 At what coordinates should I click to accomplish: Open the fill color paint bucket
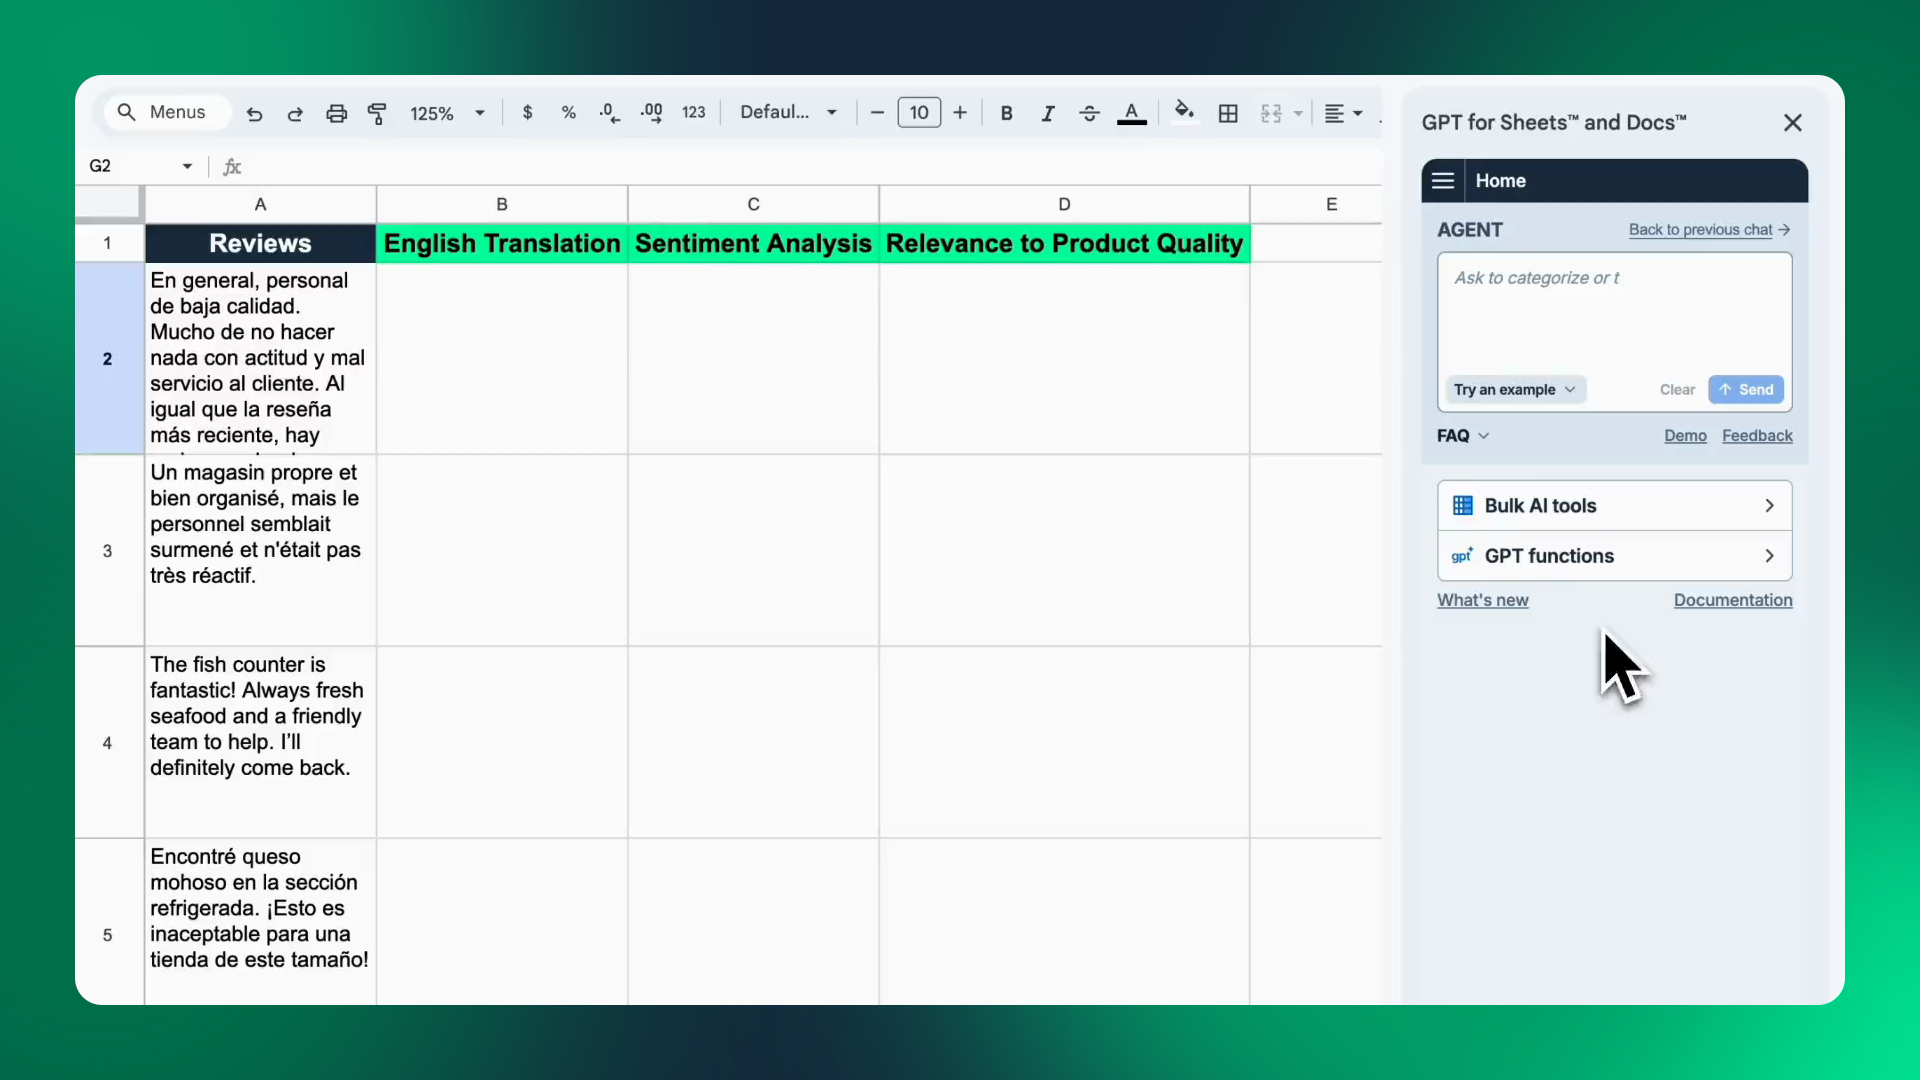tap(1184, 112)
